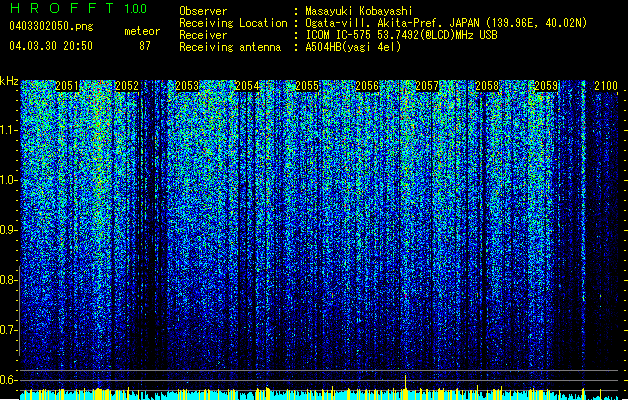Click the 2051 time marker
Image resolution: width=629 pixels, height=400 pixels.
click(x=67, y=86)
